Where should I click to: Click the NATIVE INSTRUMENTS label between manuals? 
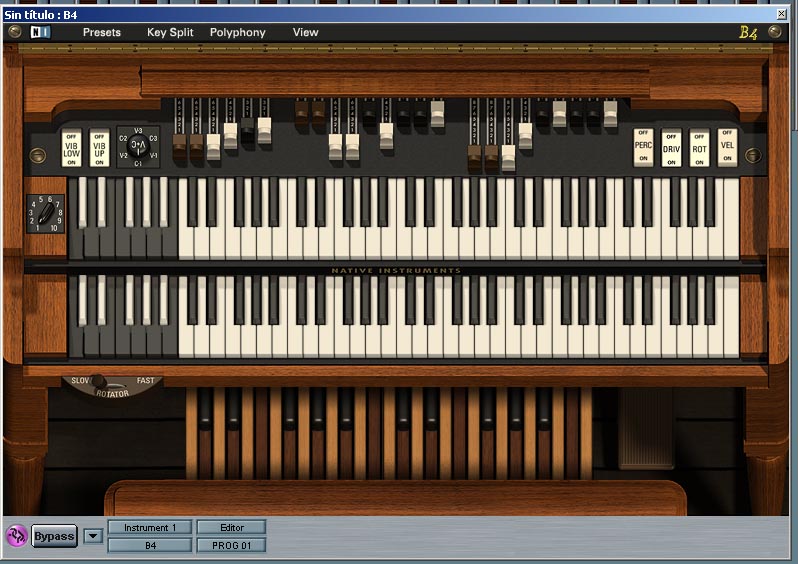click(x=396, y=270)
